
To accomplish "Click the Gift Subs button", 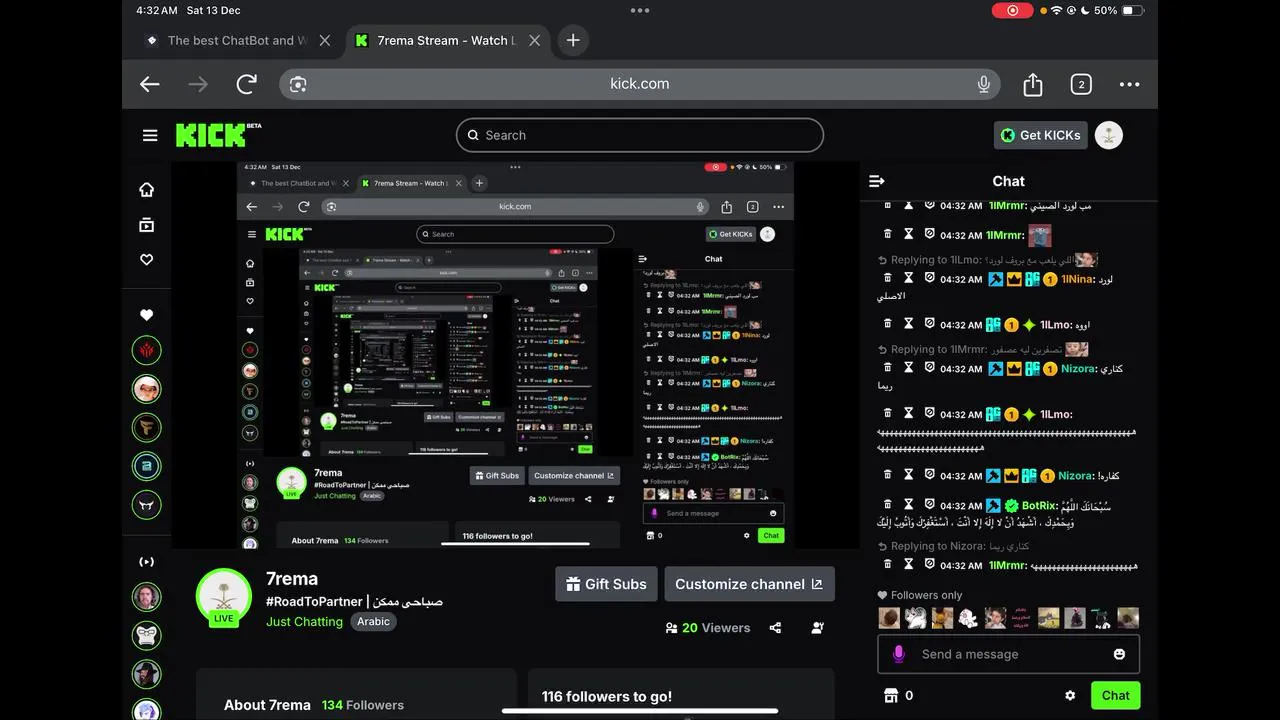I will pyautogui.click(x=606, y=584).
